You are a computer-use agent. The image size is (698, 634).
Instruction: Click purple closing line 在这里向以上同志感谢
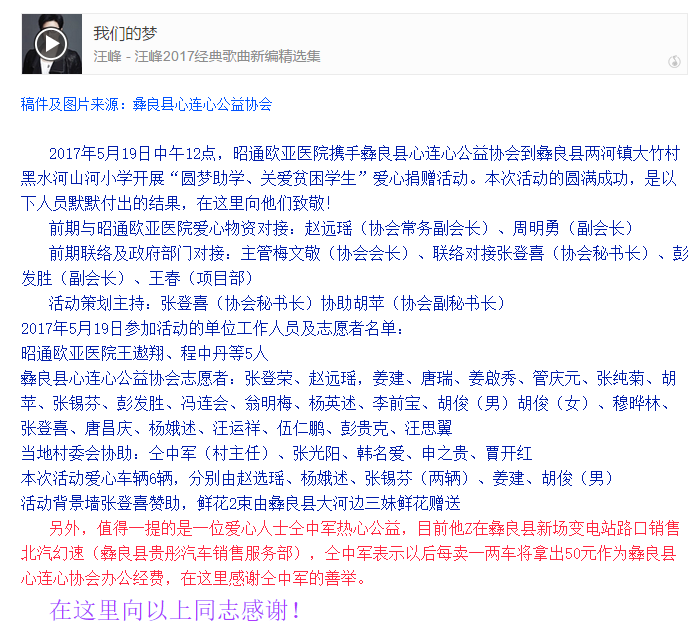tap(175, 610)
